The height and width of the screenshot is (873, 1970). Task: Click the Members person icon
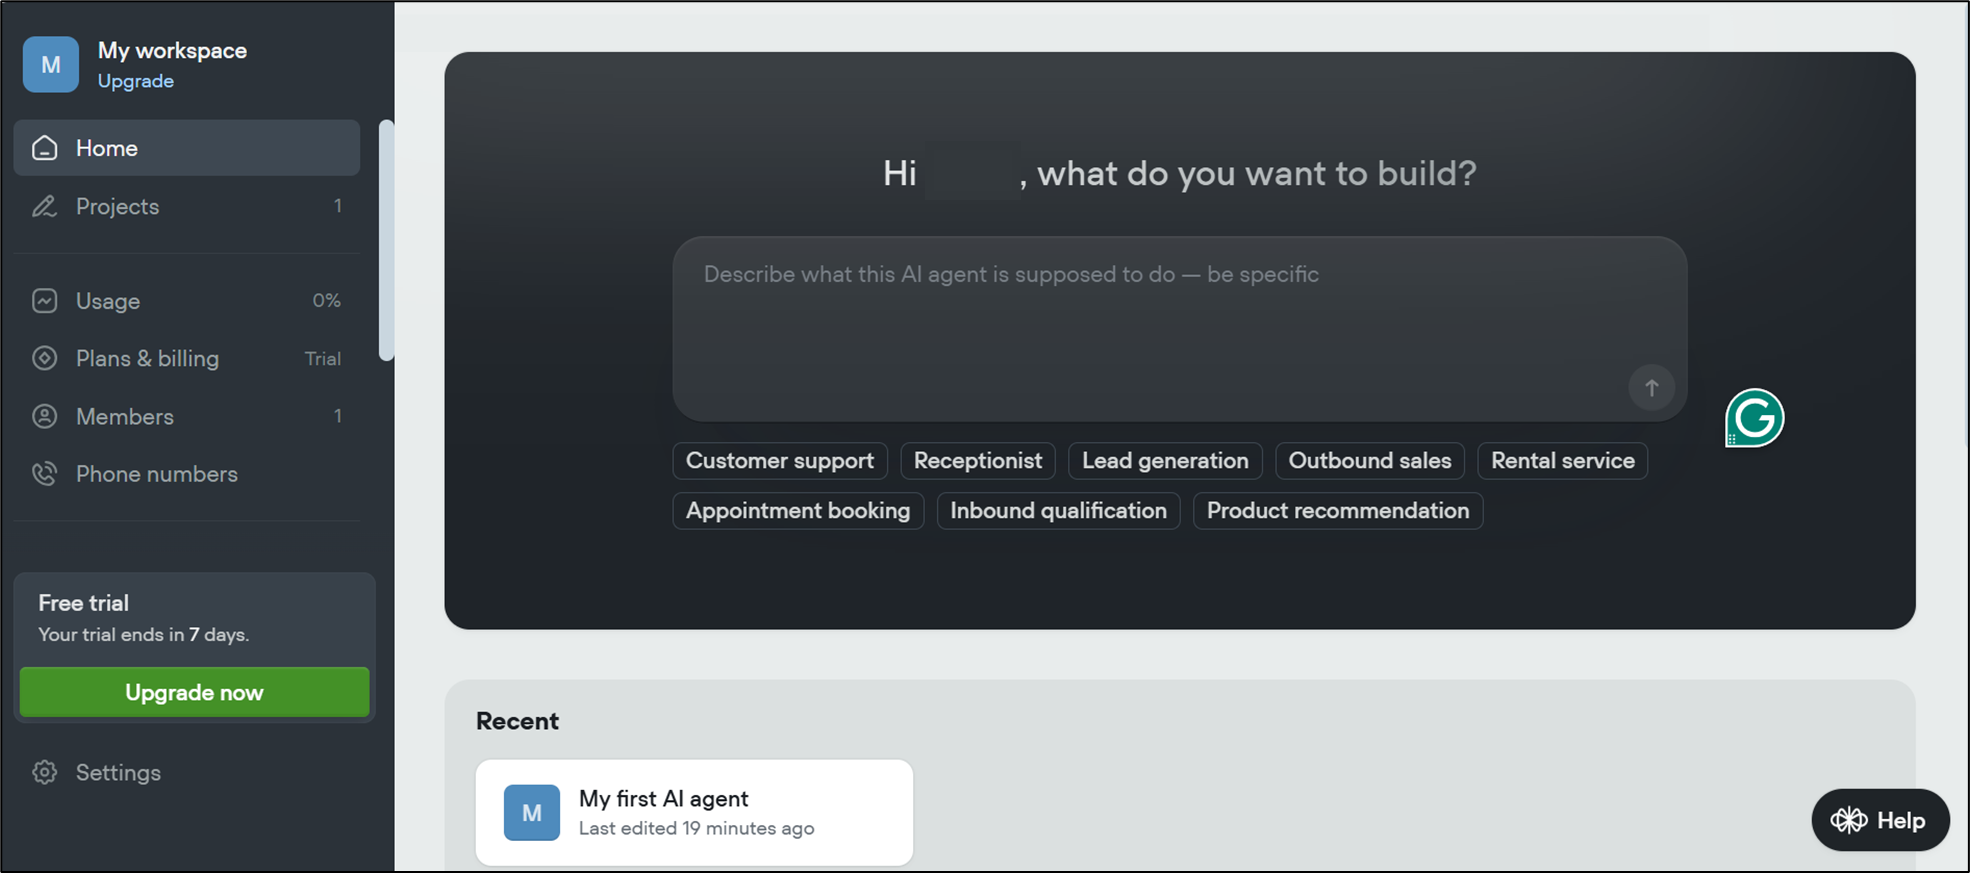[x=45, y=416]
